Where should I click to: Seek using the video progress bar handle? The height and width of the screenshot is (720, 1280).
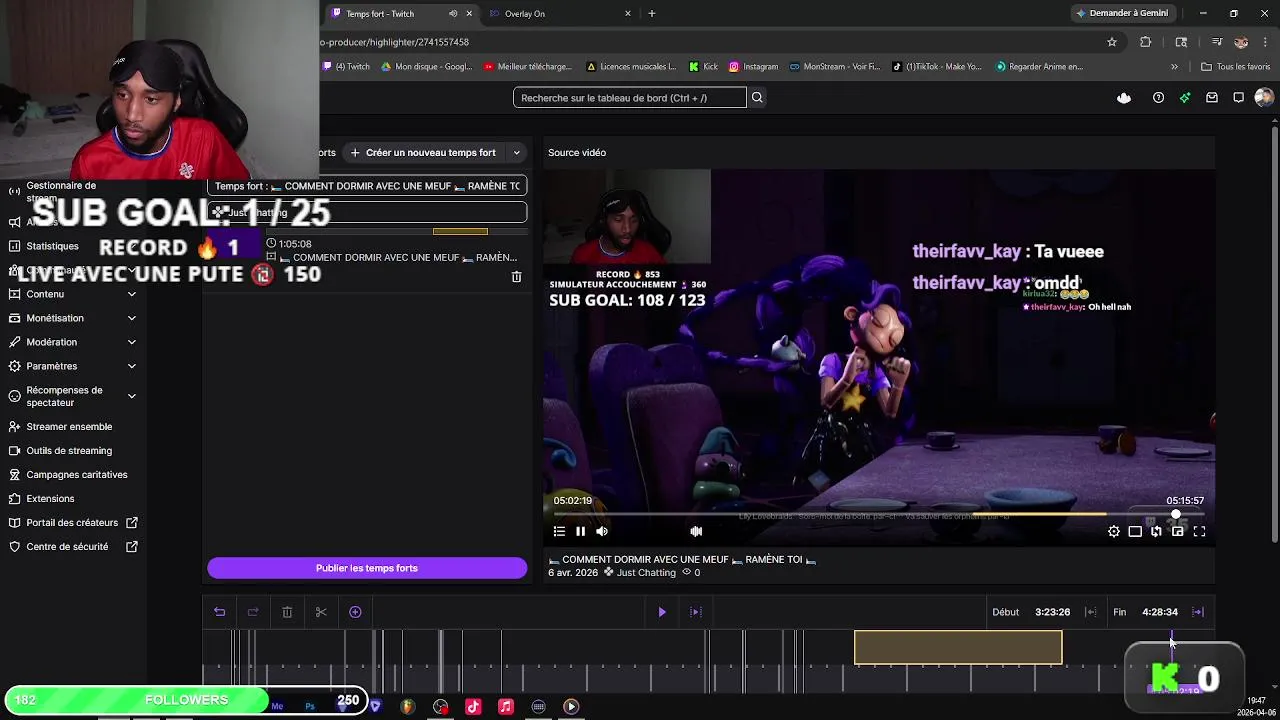click(x=1176, y=514)
